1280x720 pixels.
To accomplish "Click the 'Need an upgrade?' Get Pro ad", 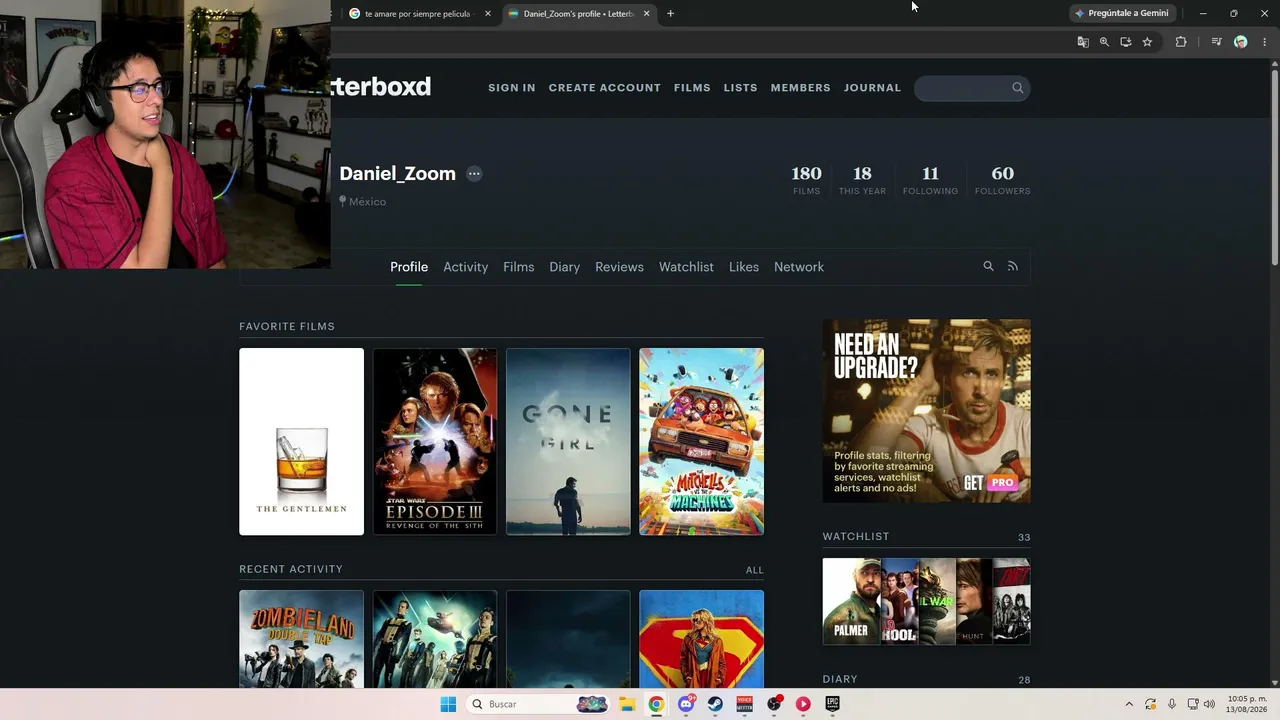I will pyautogui.click(x=927, y=411).
